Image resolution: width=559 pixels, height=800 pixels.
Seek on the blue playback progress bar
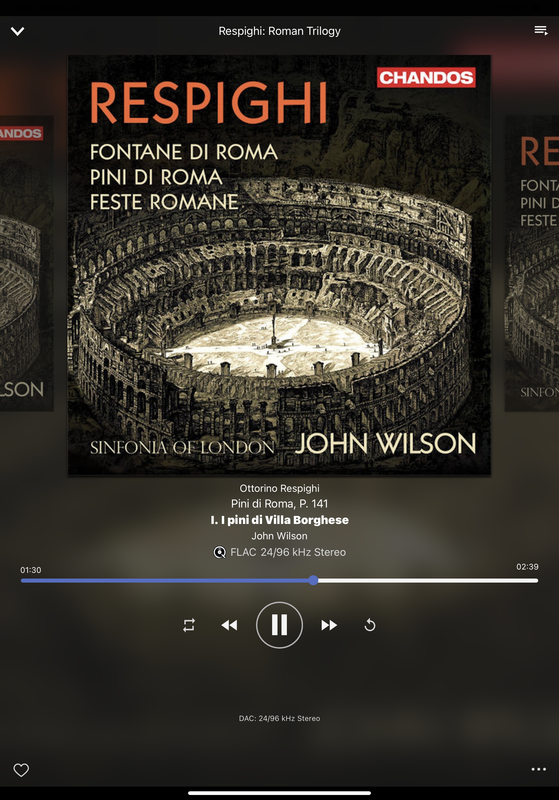[280, 581]
